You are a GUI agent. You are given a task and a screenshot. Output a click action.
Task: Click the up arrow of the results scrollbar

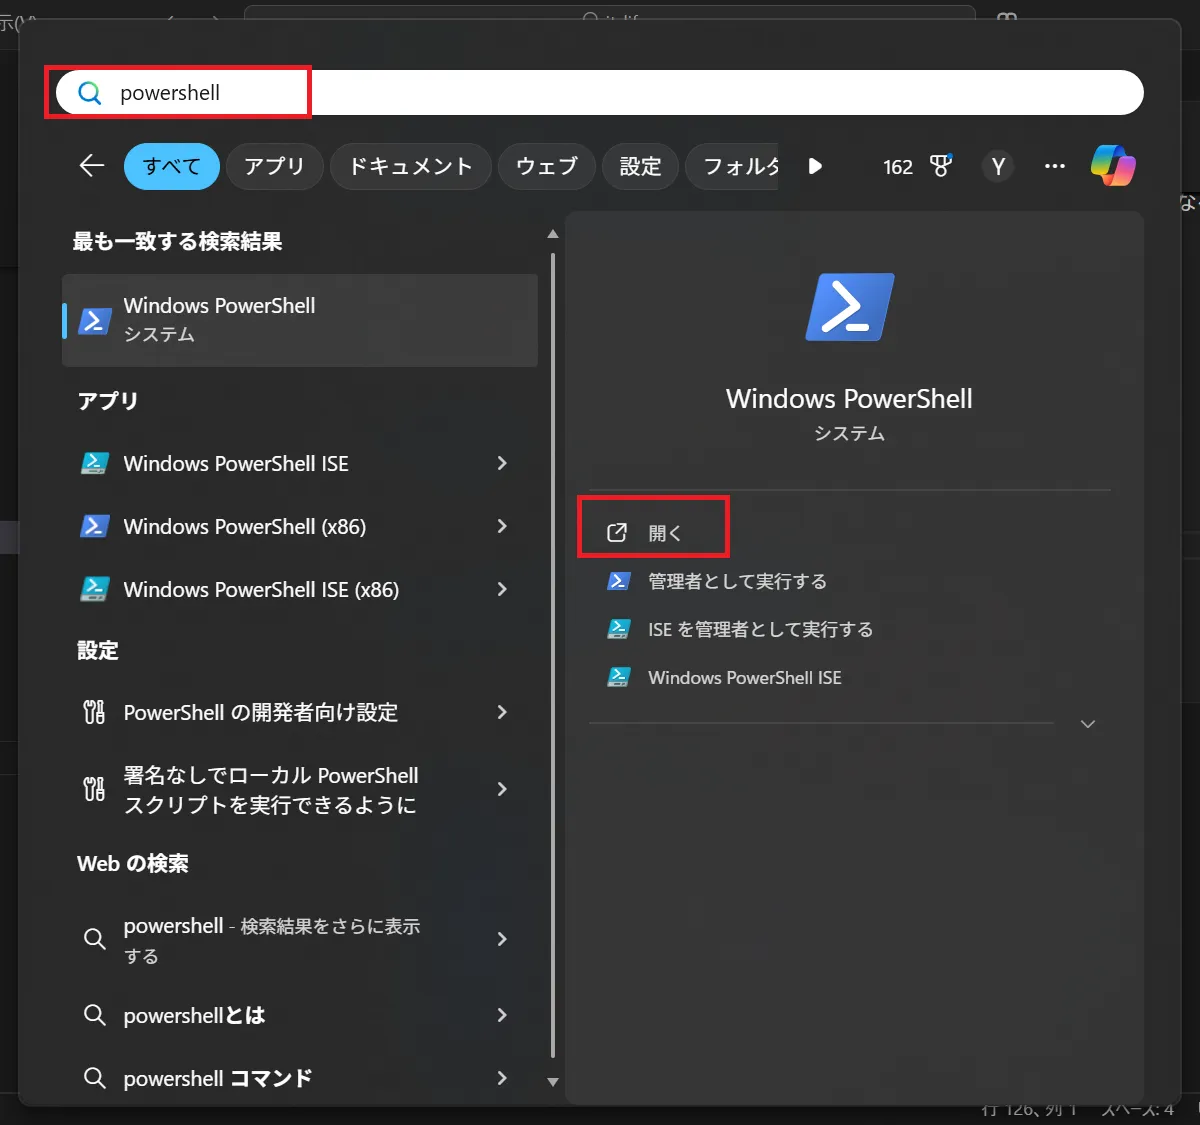tap(553, 234)
